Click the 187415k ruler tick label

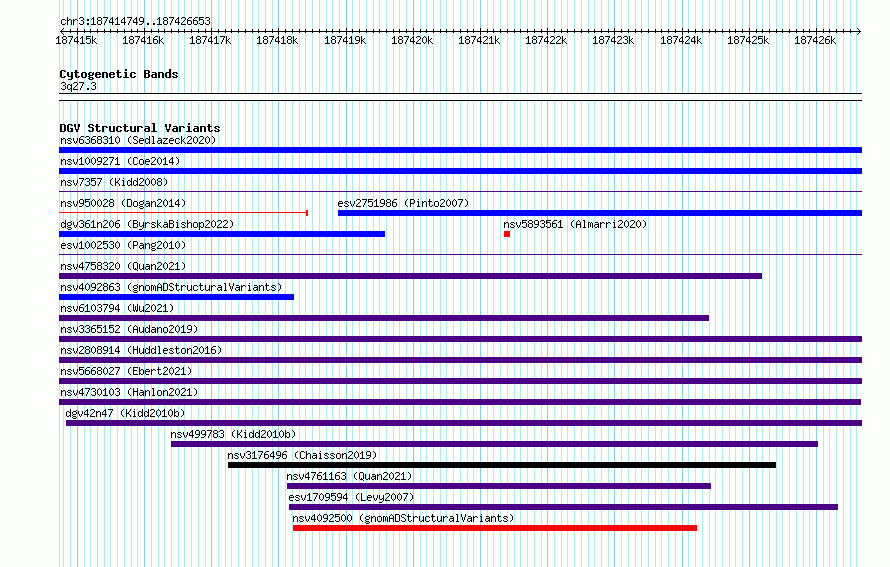coord(76,40)
